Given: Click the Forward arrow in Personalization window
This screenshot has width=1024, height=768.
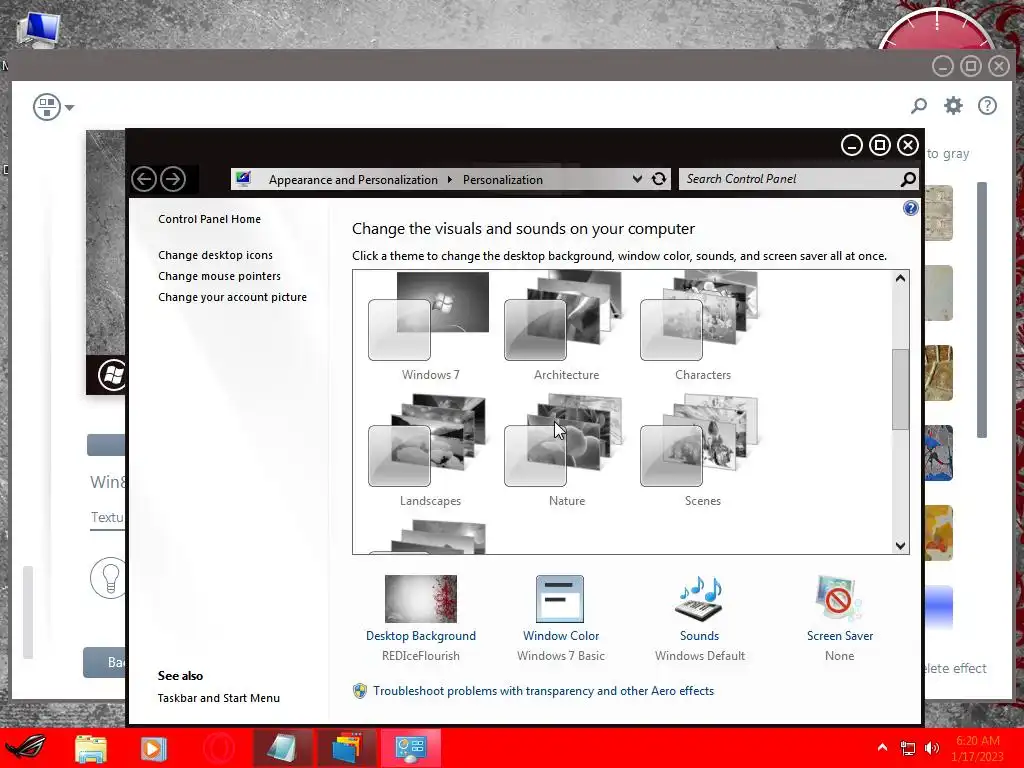Looking at the screenshot, I should (x=173, y=179).
